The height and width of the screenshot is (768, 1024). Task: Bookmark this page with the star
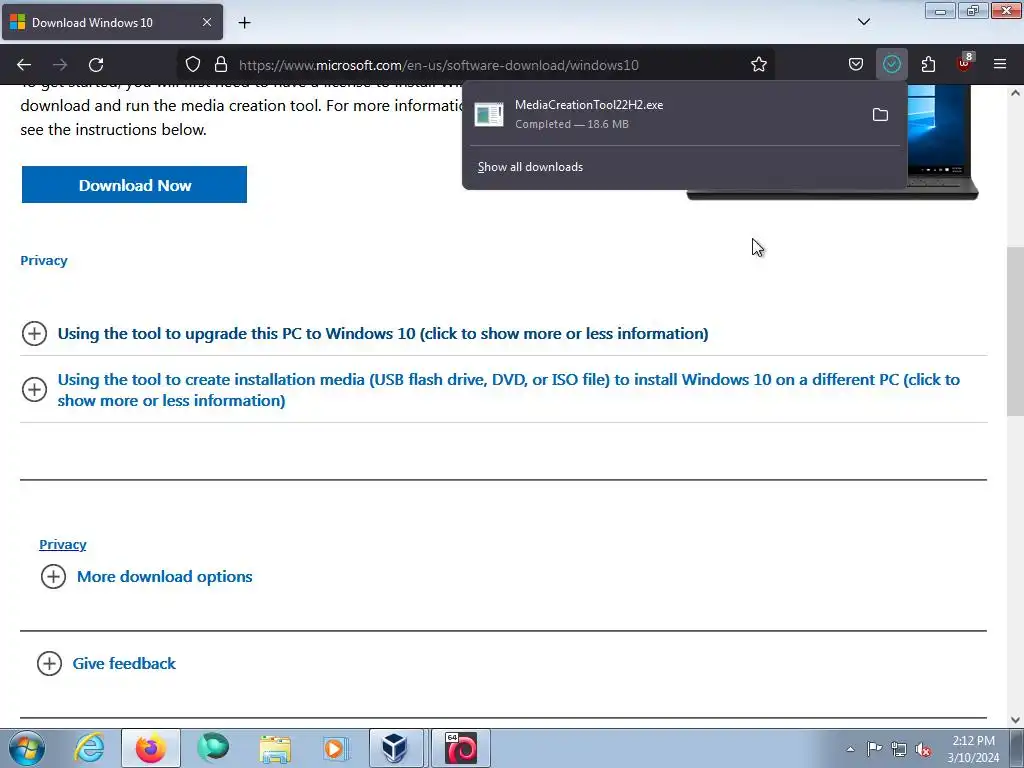(x=758, y=64)
